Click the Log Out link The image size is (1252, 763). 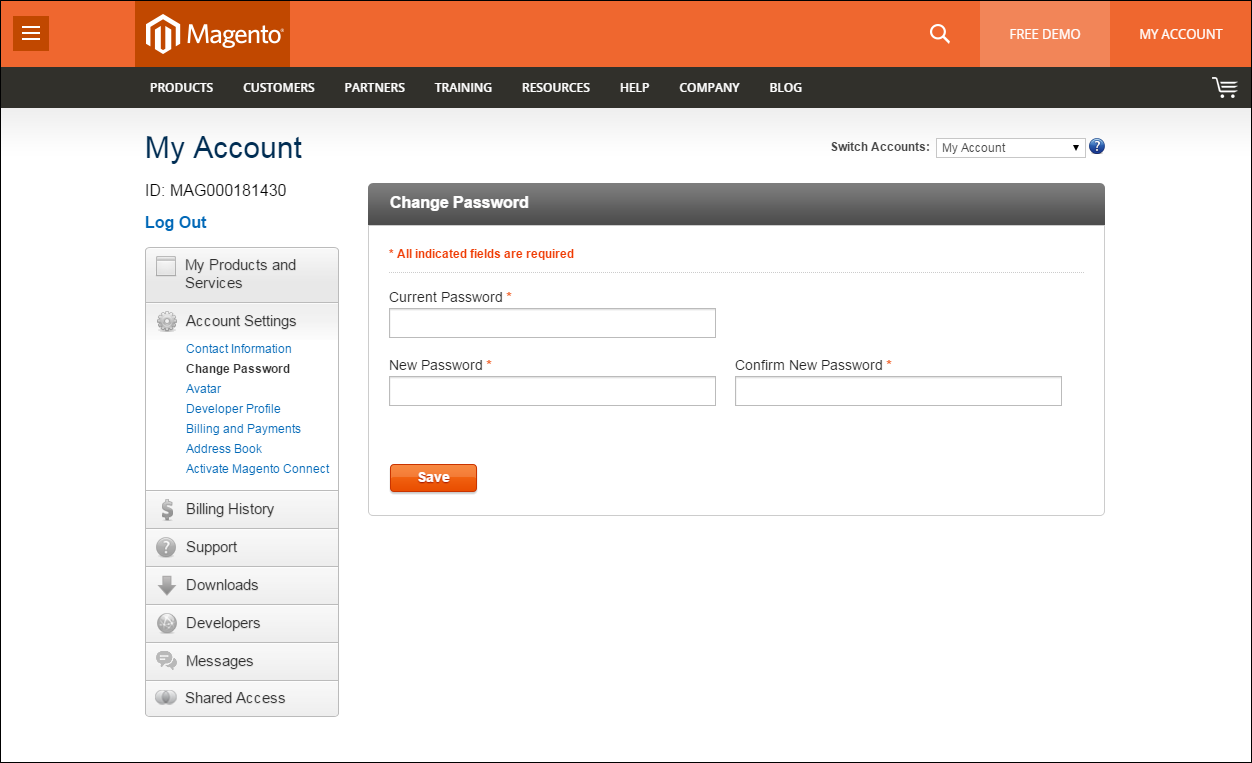click(176, 223)
